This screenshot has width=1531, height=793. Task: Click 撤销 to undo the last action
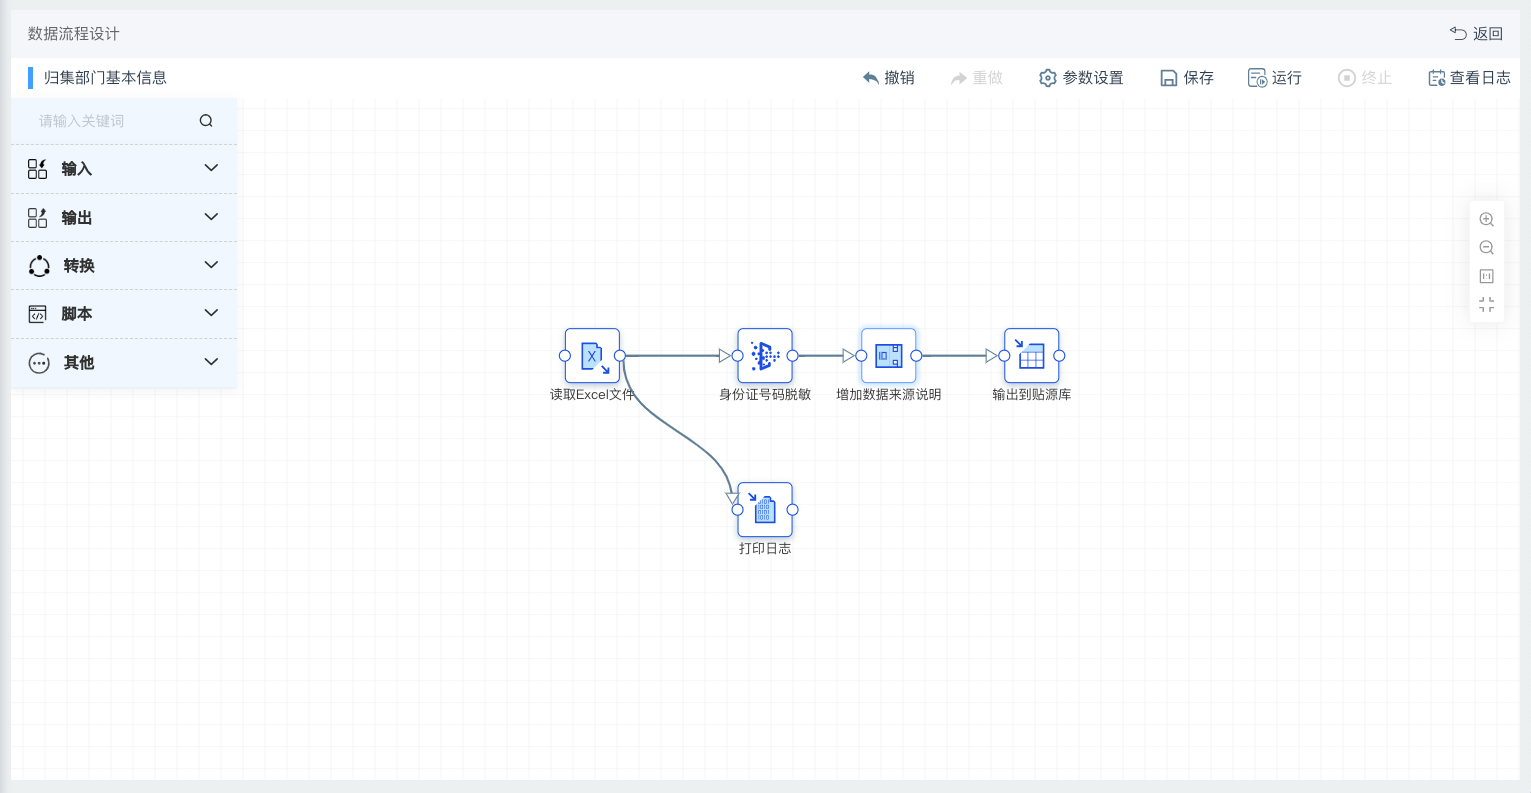pos(888,77)
